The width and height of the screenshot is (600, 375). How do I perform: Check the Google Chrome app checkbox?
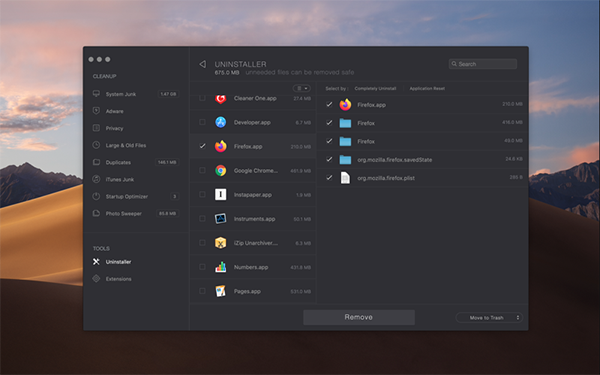coord(202,170)
